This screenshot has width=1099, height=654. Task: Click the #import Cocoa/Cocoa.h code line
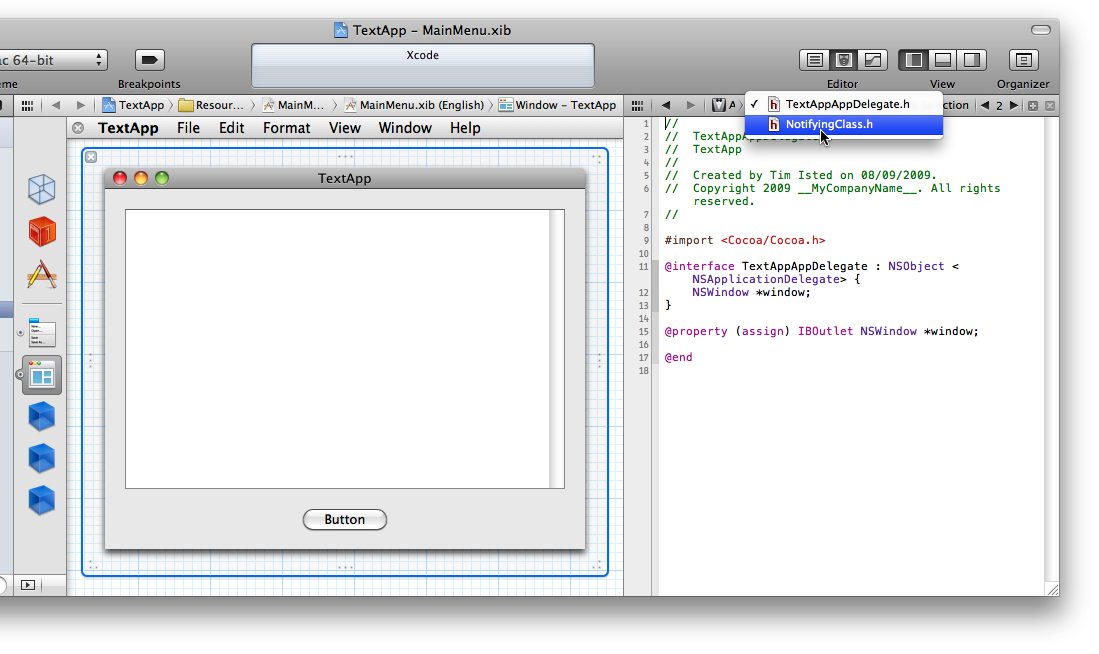tap(745, 240)
